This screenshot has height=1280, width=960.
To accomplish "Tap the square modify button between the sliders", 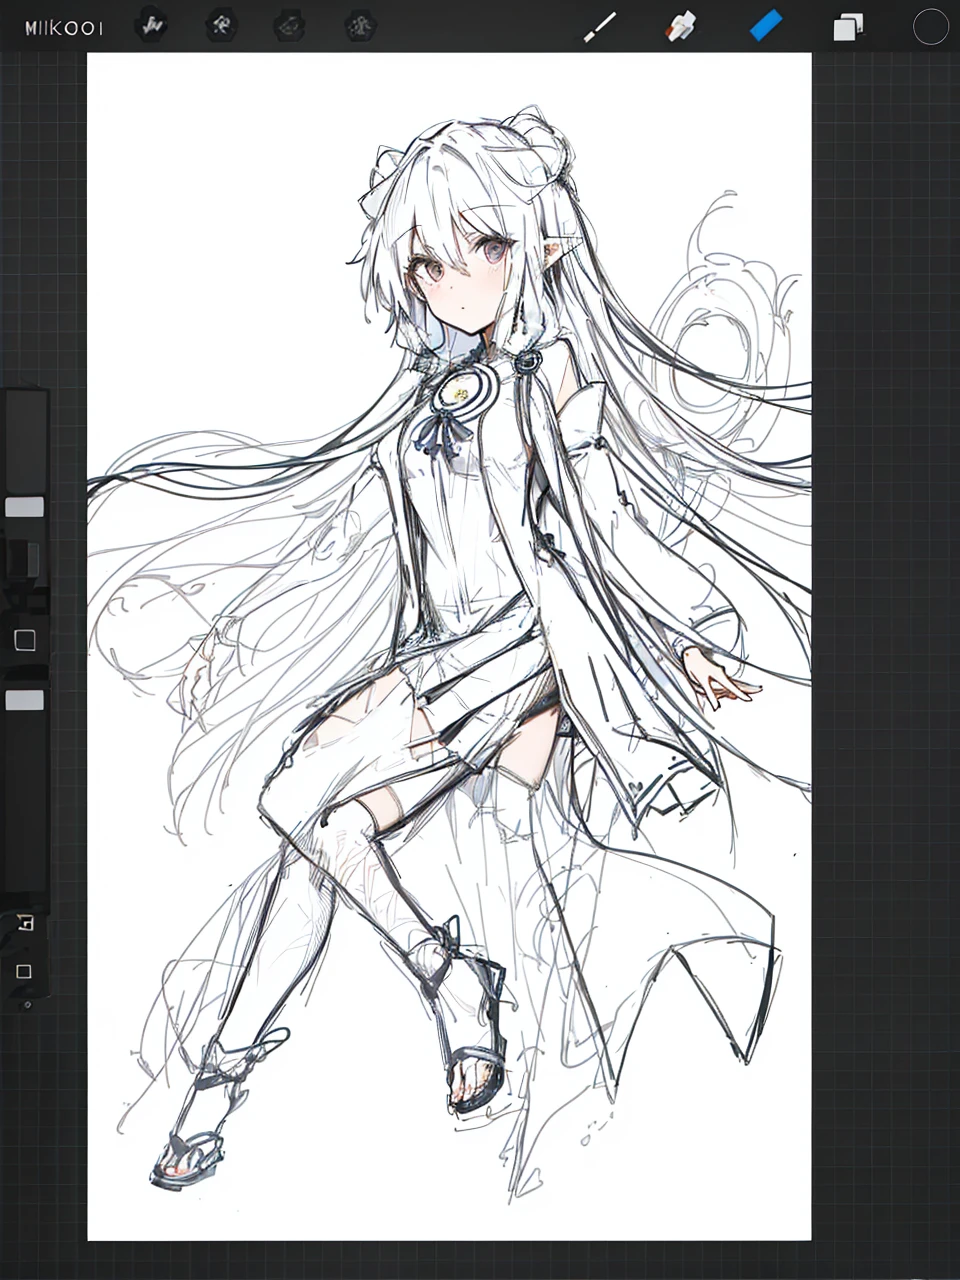I will tap(25, 641).
